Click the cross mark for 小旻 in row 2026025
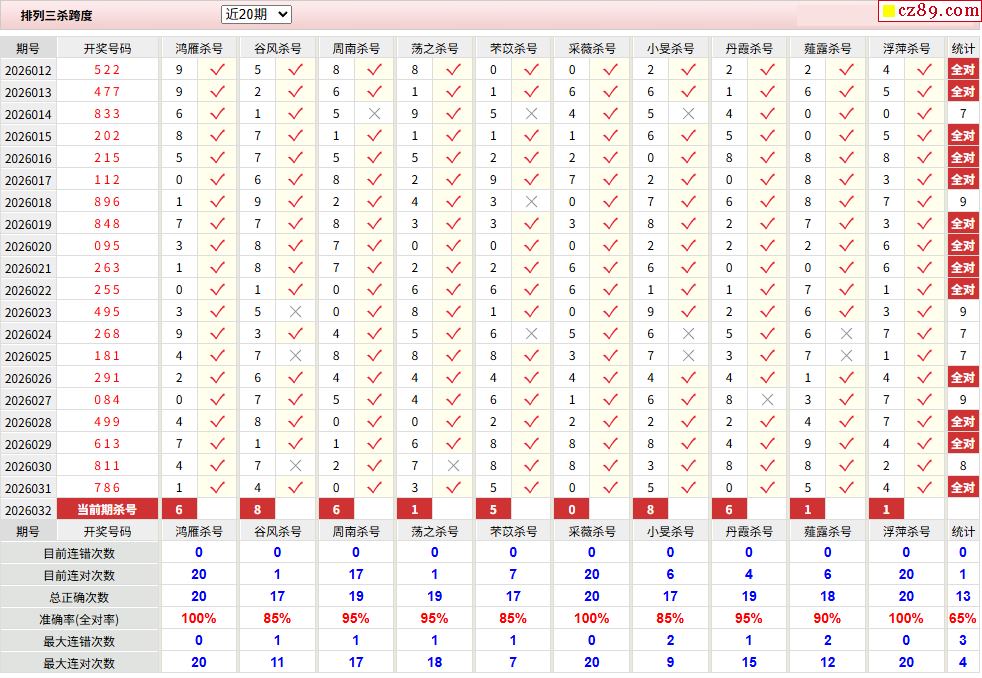Image resolution: width=982 pixels, height=678 pixels. coord(688,356)
